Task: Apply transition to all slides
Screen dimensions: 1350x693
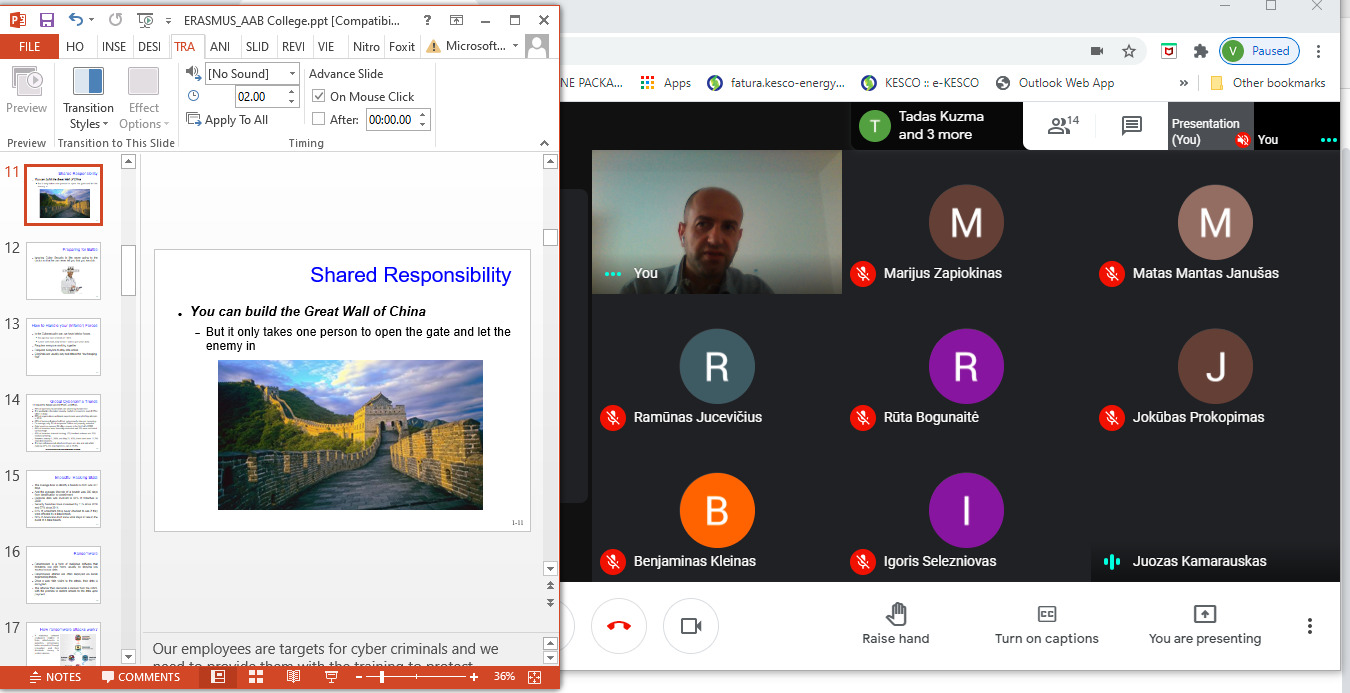Action: coord(227,120)
